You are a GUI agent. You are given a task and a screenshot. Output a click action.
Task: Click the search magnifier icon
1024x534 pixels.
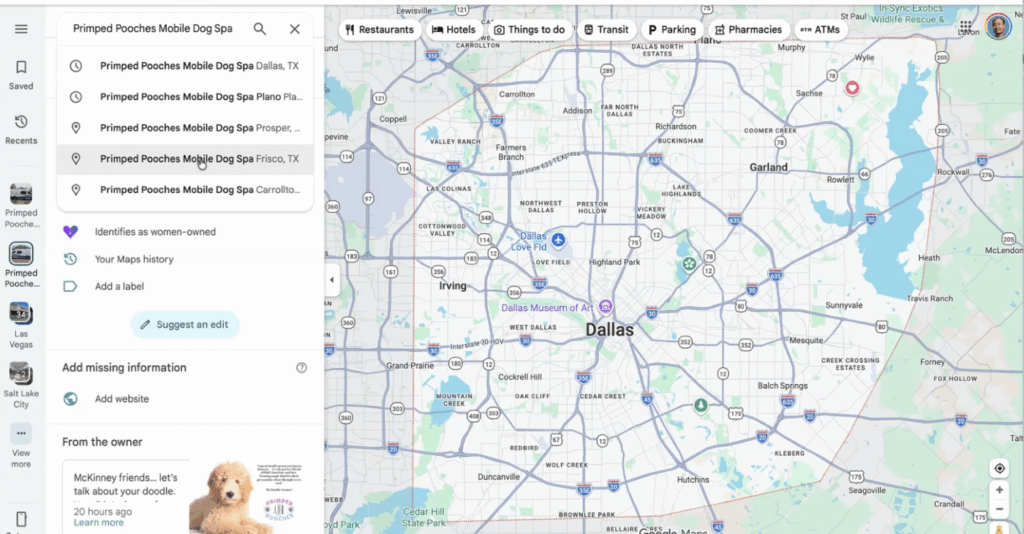[x=260, y=29]
